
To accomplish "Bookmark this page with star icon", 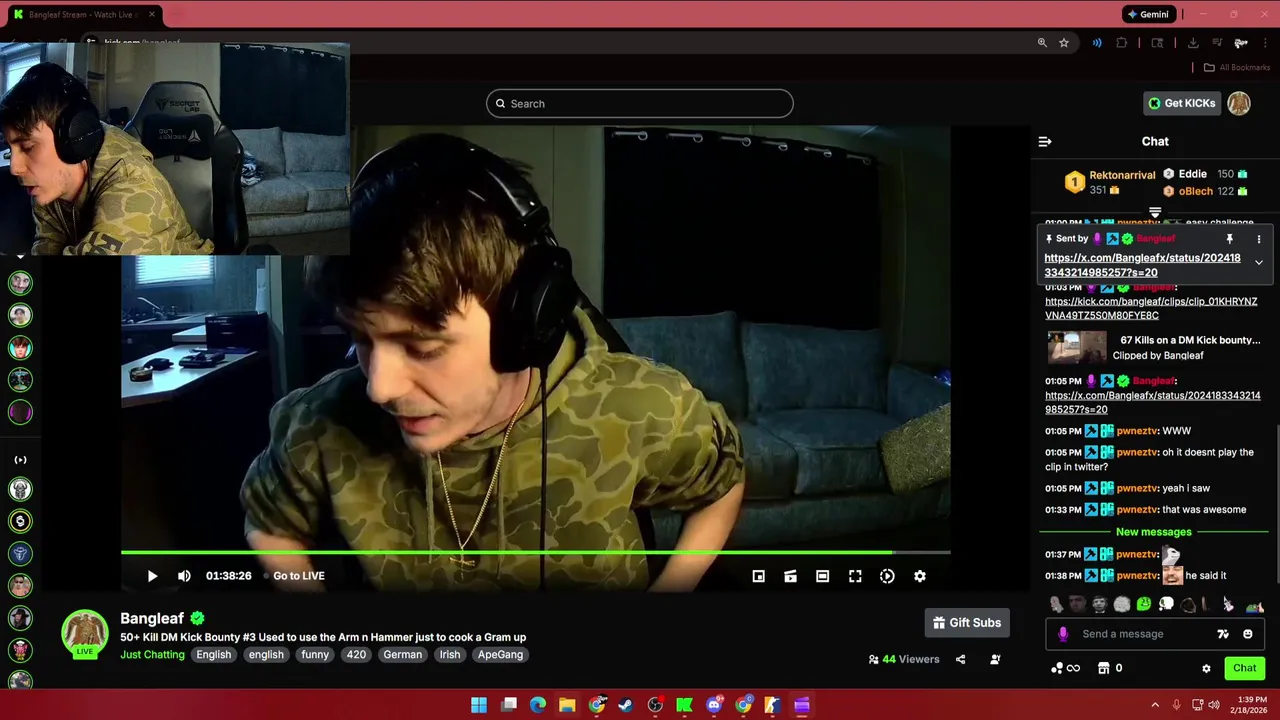I will click(1064, 43).
